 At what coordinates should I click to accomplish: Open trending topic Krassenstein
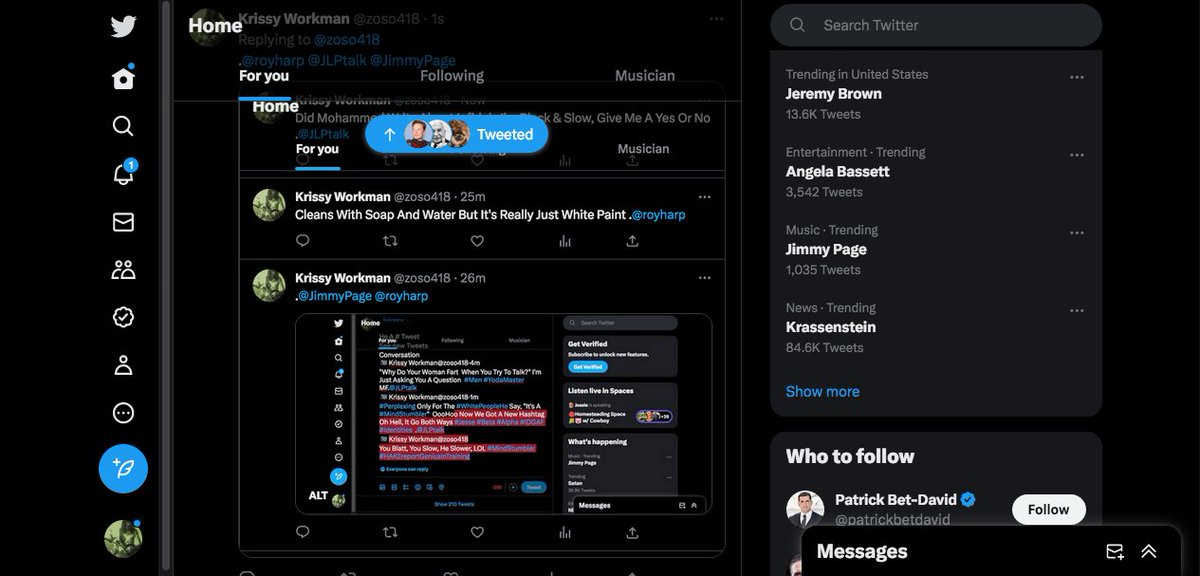click(x=831, y=328)
